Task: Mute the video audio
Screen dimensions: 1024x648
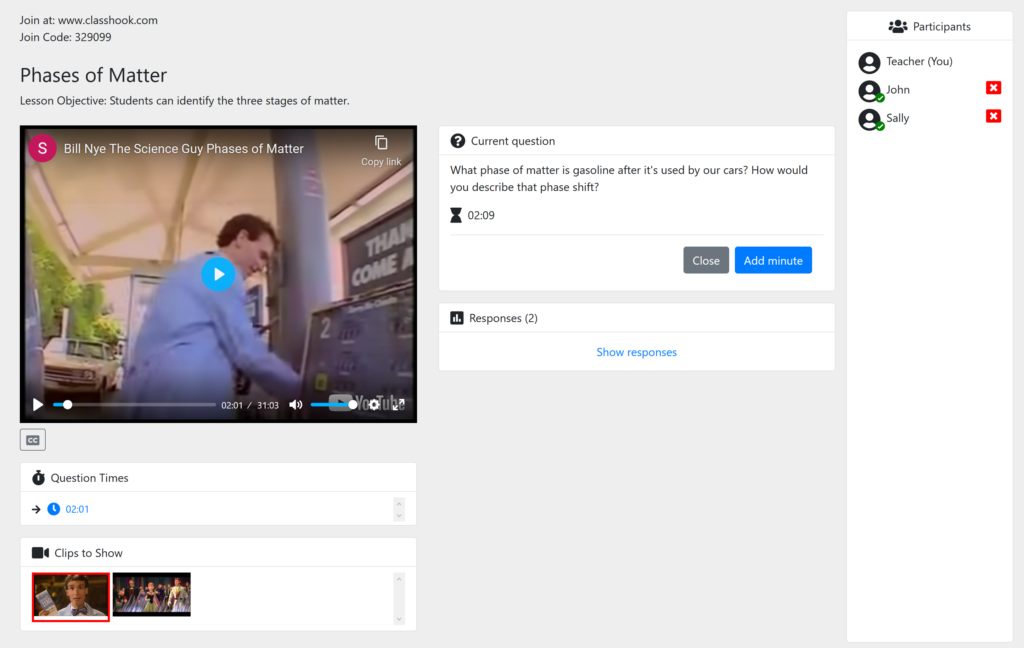Action: click(295, 404)
